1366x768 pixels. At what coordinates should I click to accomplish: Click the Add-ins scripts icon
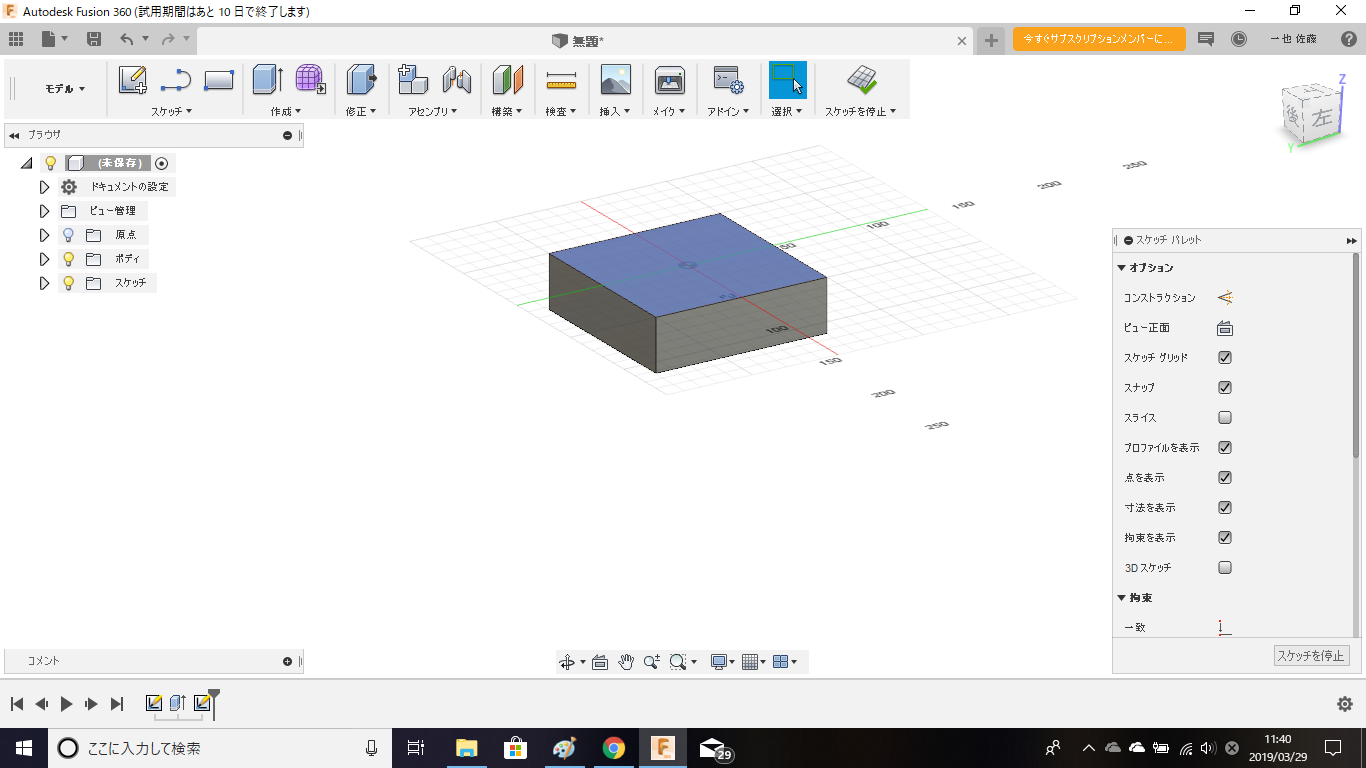[727, 80]
